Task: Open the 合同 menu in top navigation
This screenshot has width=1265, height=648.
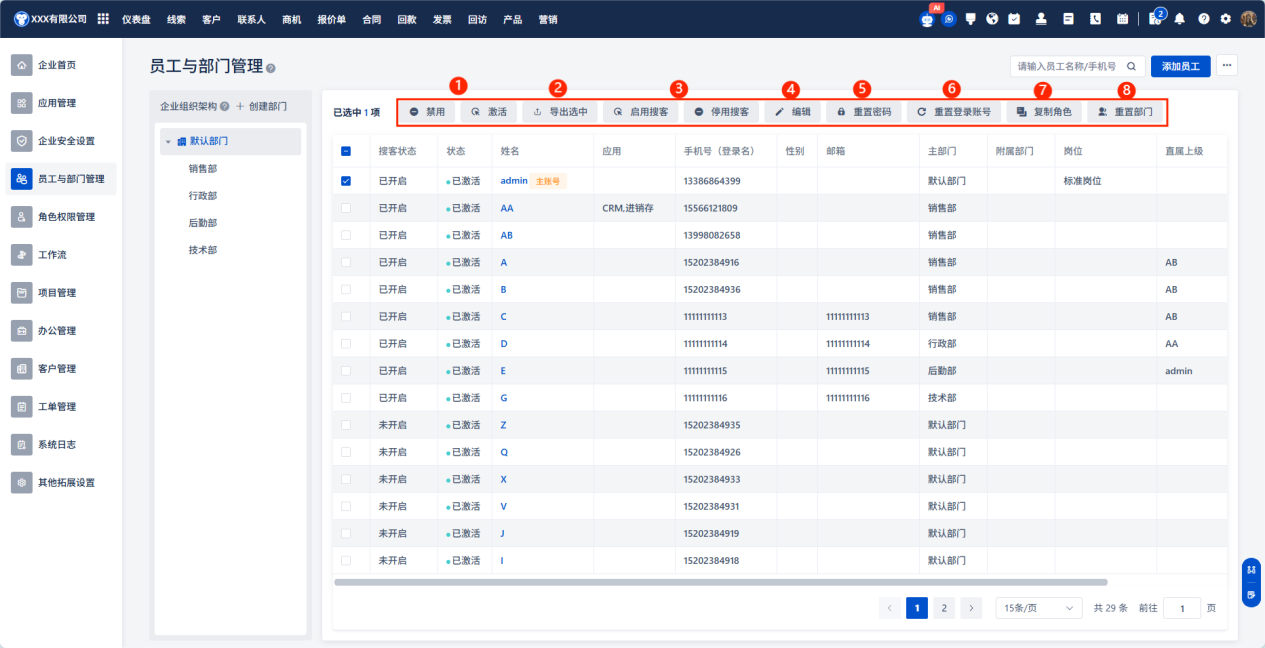Action: 371,19
